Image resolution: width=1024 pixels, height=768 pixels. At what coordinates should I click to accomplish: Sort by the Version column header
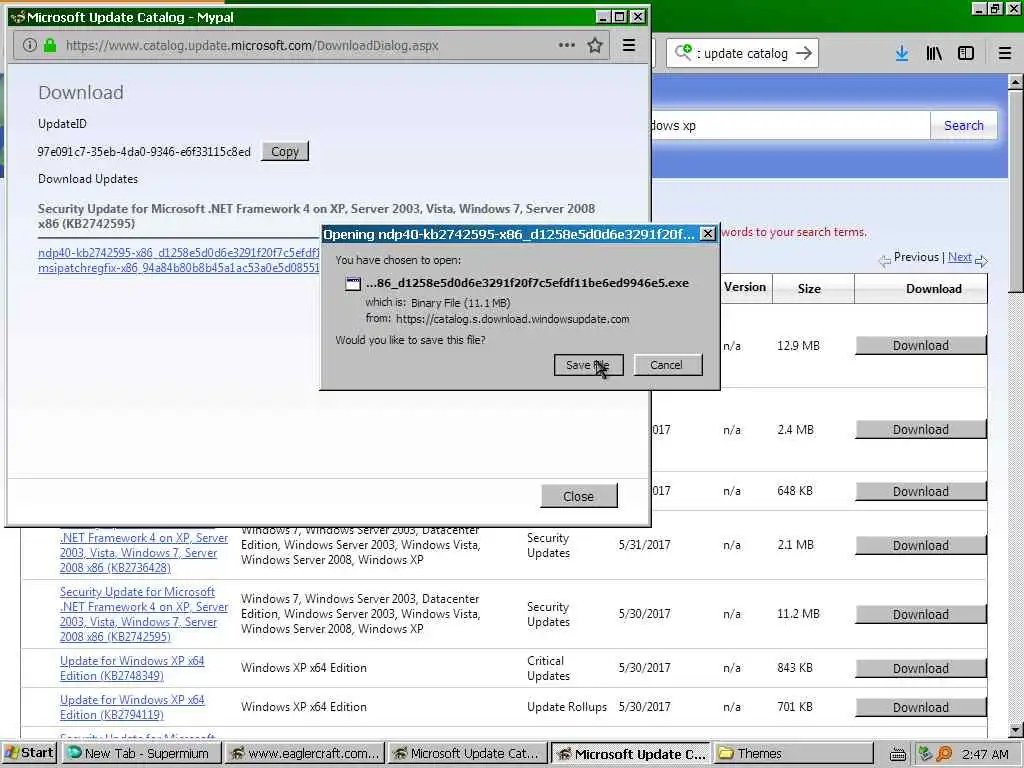point(744,287)
